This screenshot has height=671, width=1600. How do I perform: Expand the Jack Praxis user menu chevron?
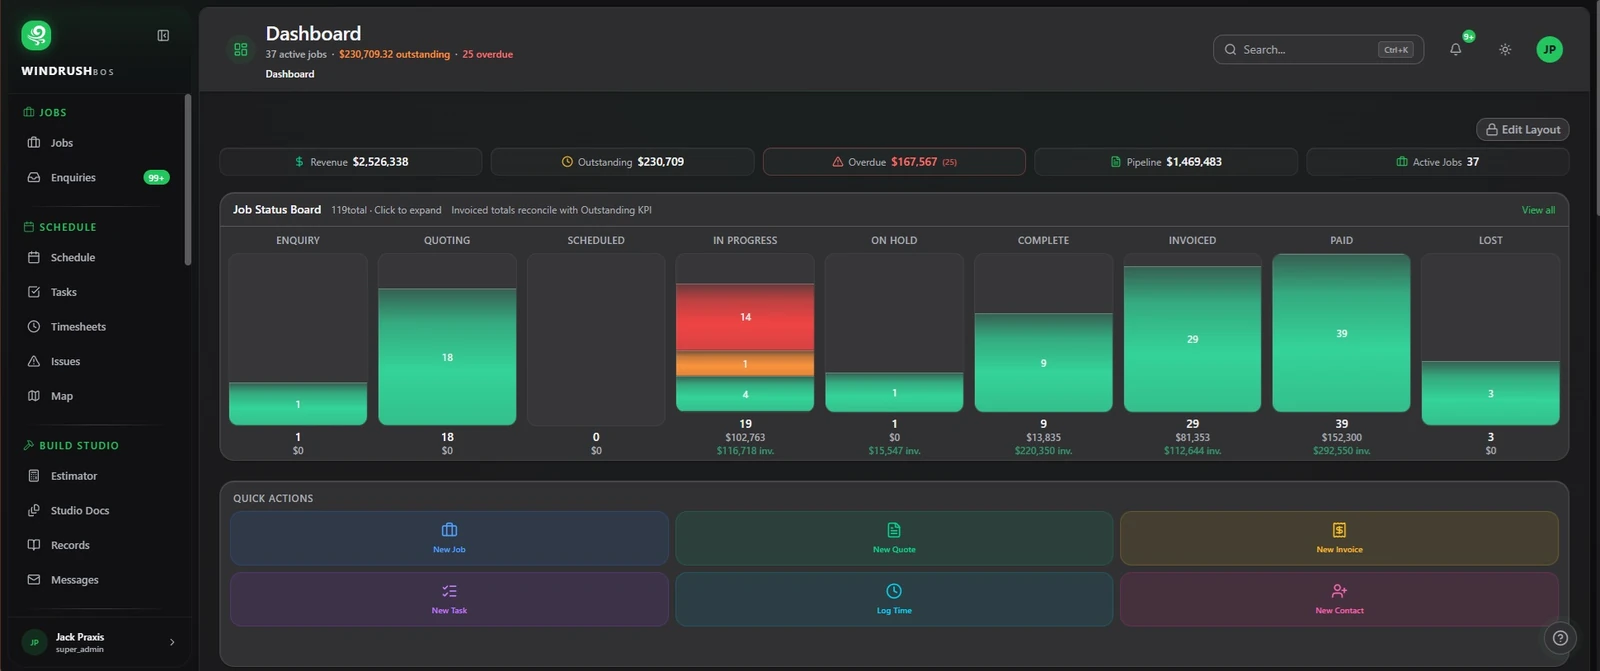(172, 643)
